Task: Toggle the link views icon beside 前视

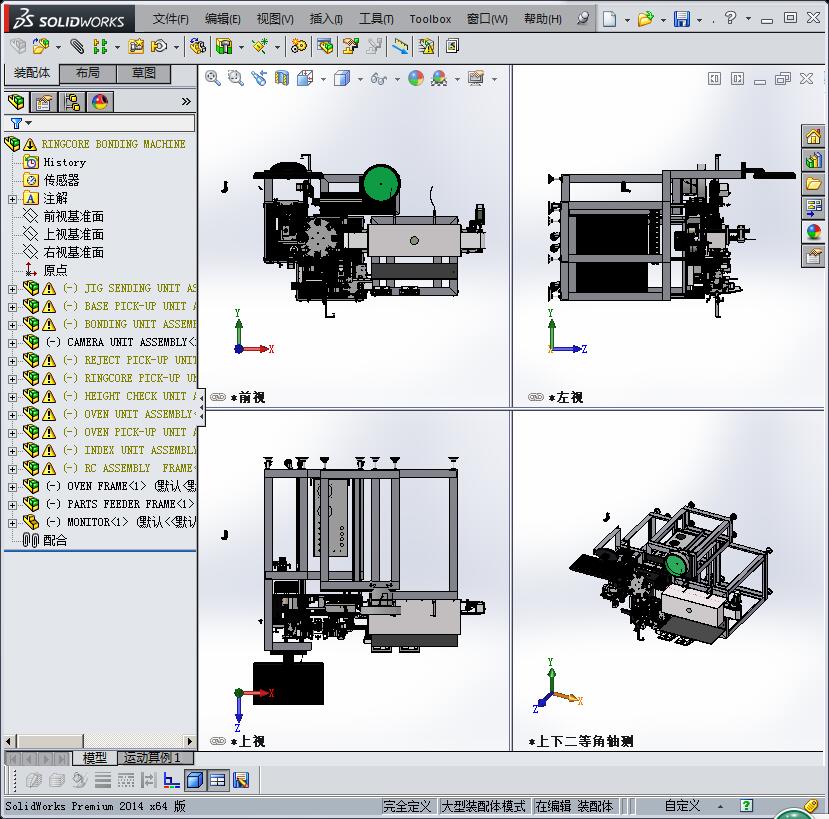Action: [218, 397]
